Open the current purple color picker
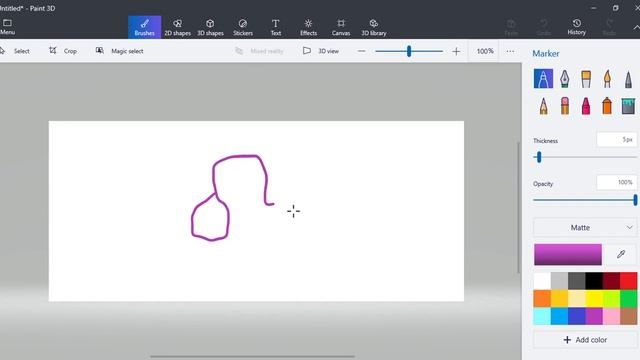Image resolution: width=640 pixels, height=360 pixels. point(568,254)
